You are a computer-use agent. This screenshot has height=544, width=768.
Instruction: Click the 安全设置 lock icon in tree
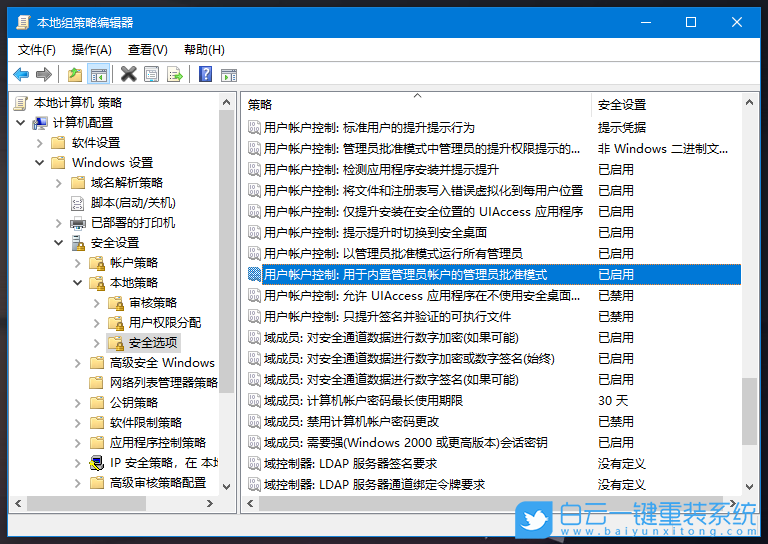pyautogui.click(x=78, y=243)
